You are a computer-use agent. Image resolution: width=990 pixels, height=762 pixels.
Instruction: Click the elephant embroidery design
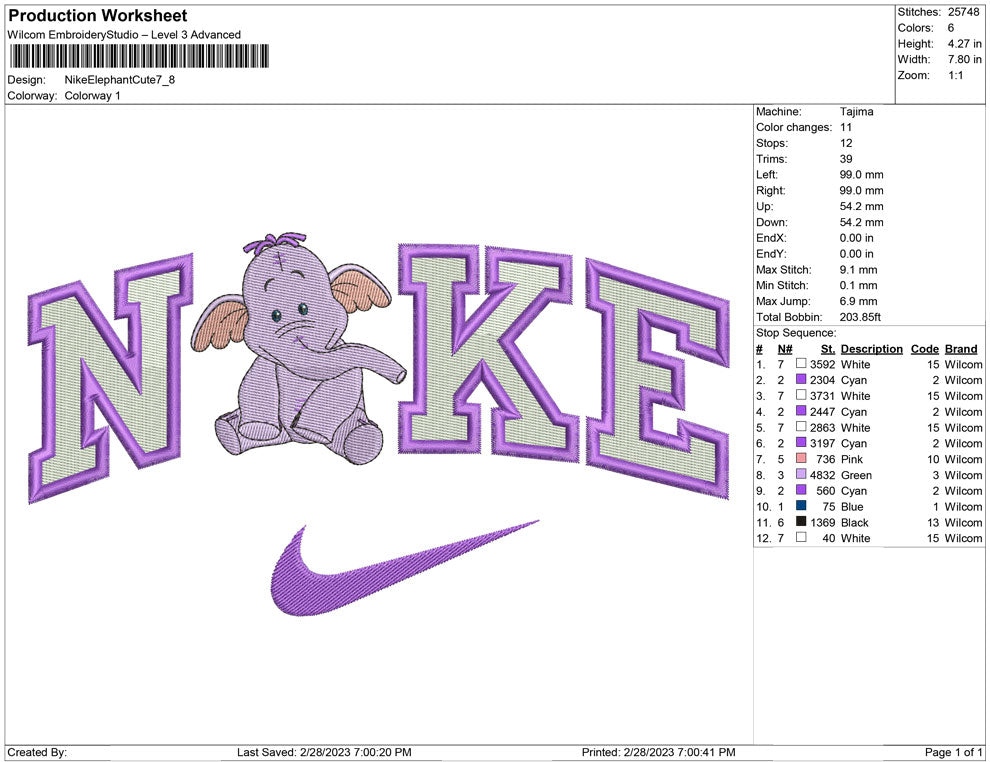pos(300,348)
